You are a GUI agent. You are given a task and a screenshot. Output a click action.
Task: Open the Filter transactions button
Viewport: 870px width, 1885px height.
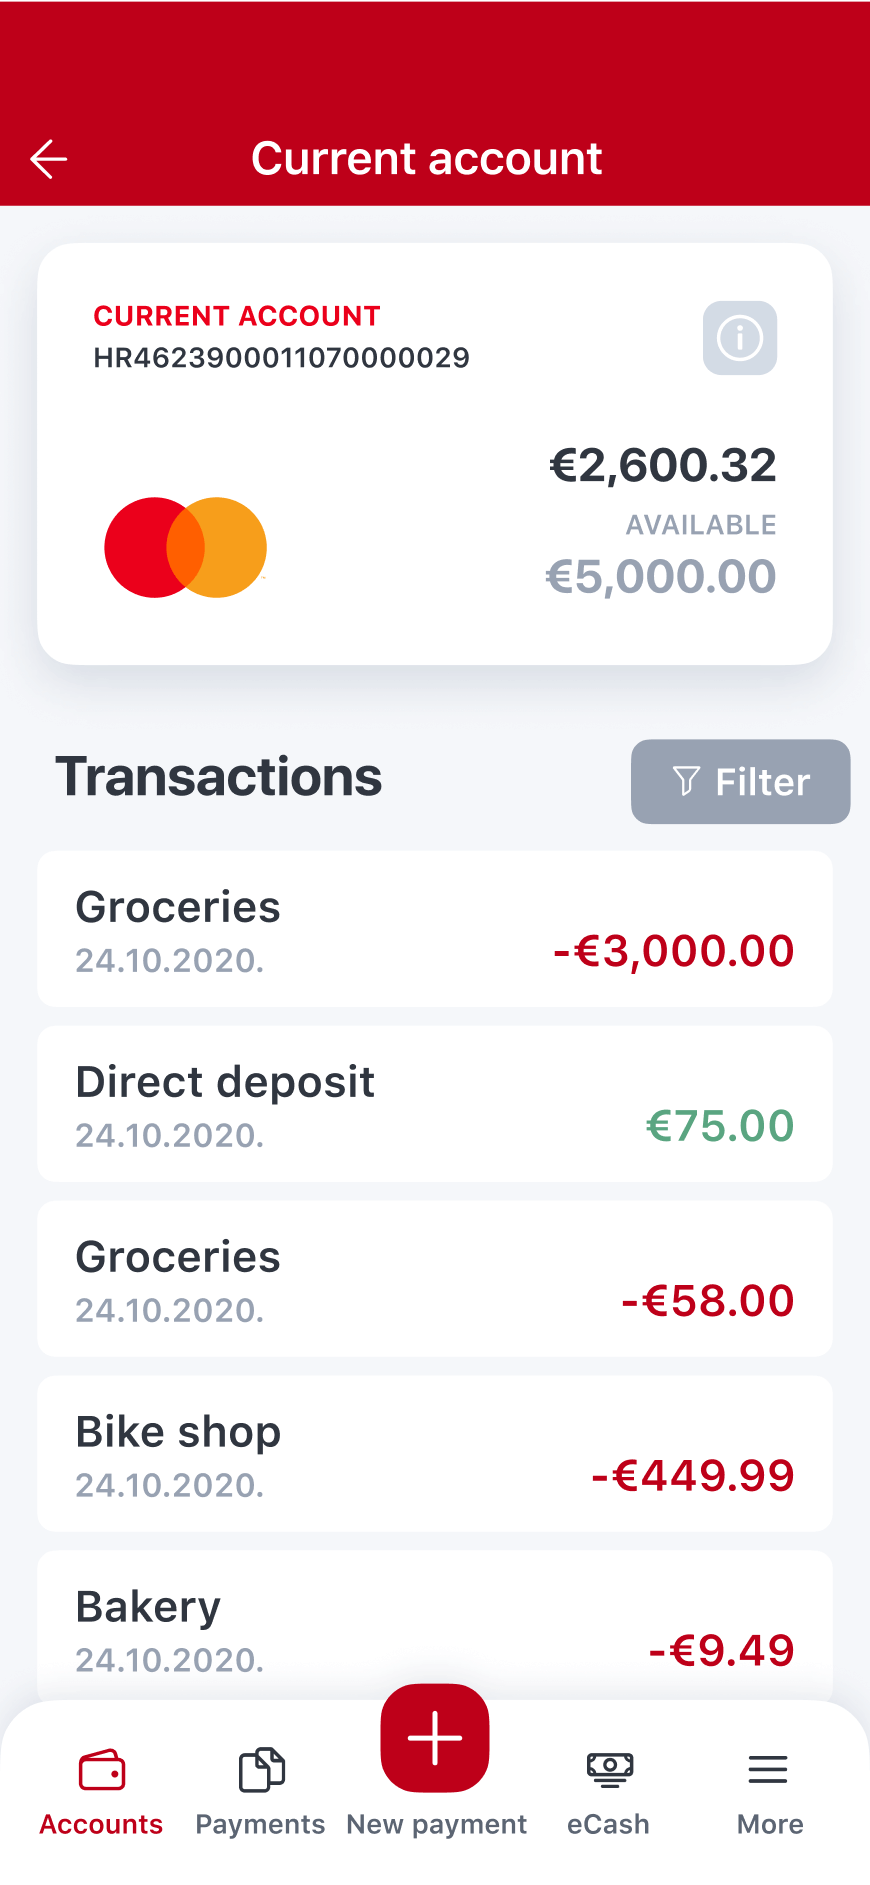click(741, 782)
